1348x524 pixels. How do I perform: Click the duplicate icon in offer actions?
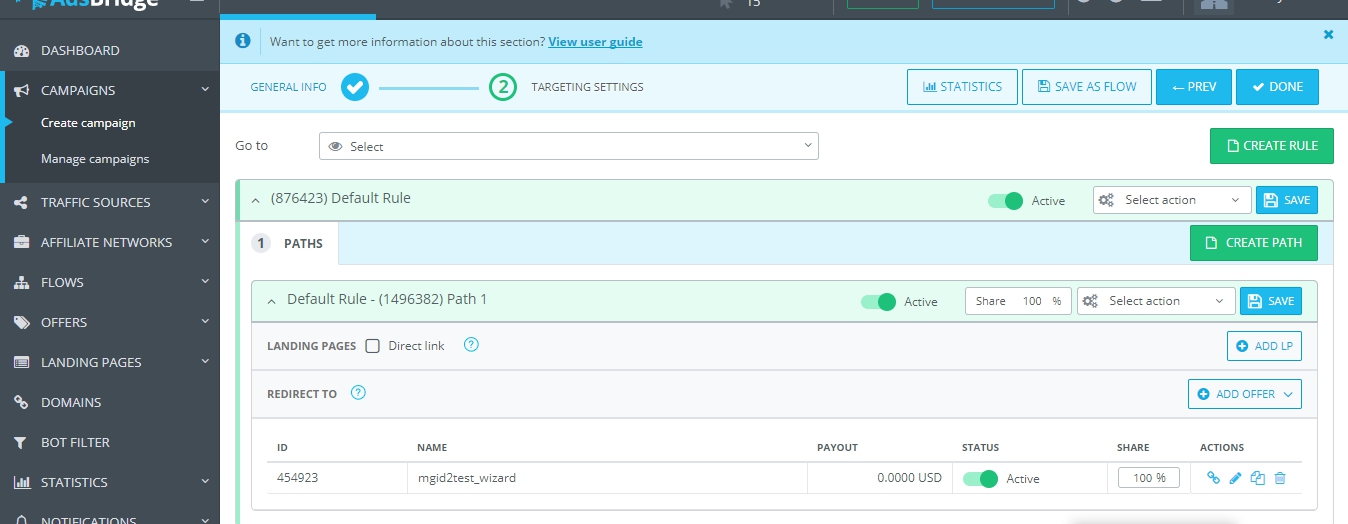pyautogui.click(x=1258, y=479)
